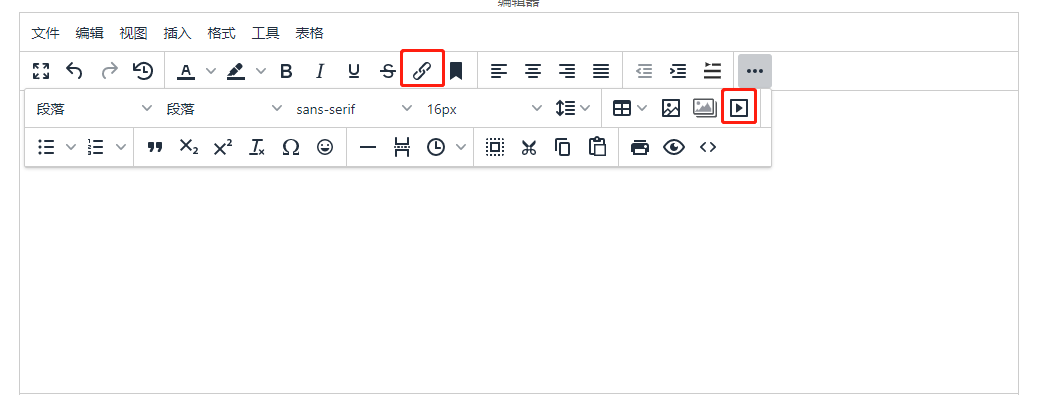Toggle italic formatting
Viewport: 1046px width, 395px height.
tap(320, 71)
